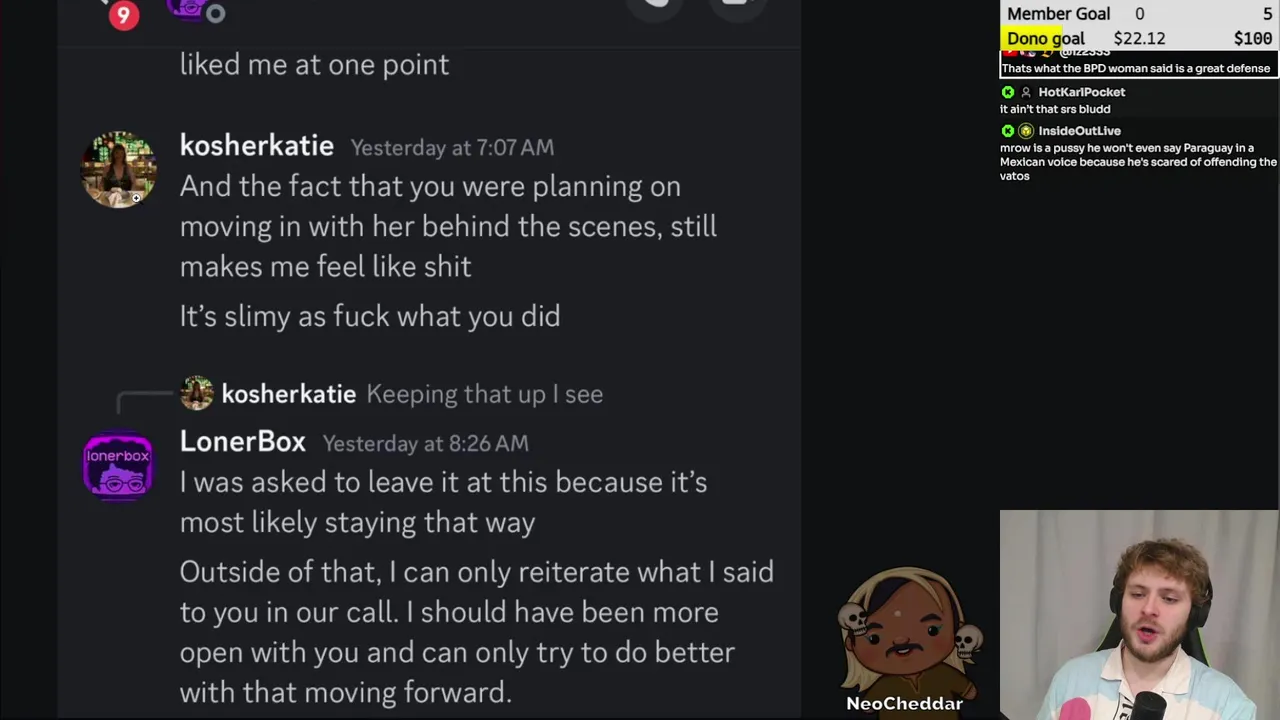This screenshot has height=720, width=1280.
Task: Click the person icon beside HotKarlPocket
Action: point(1025,92)
